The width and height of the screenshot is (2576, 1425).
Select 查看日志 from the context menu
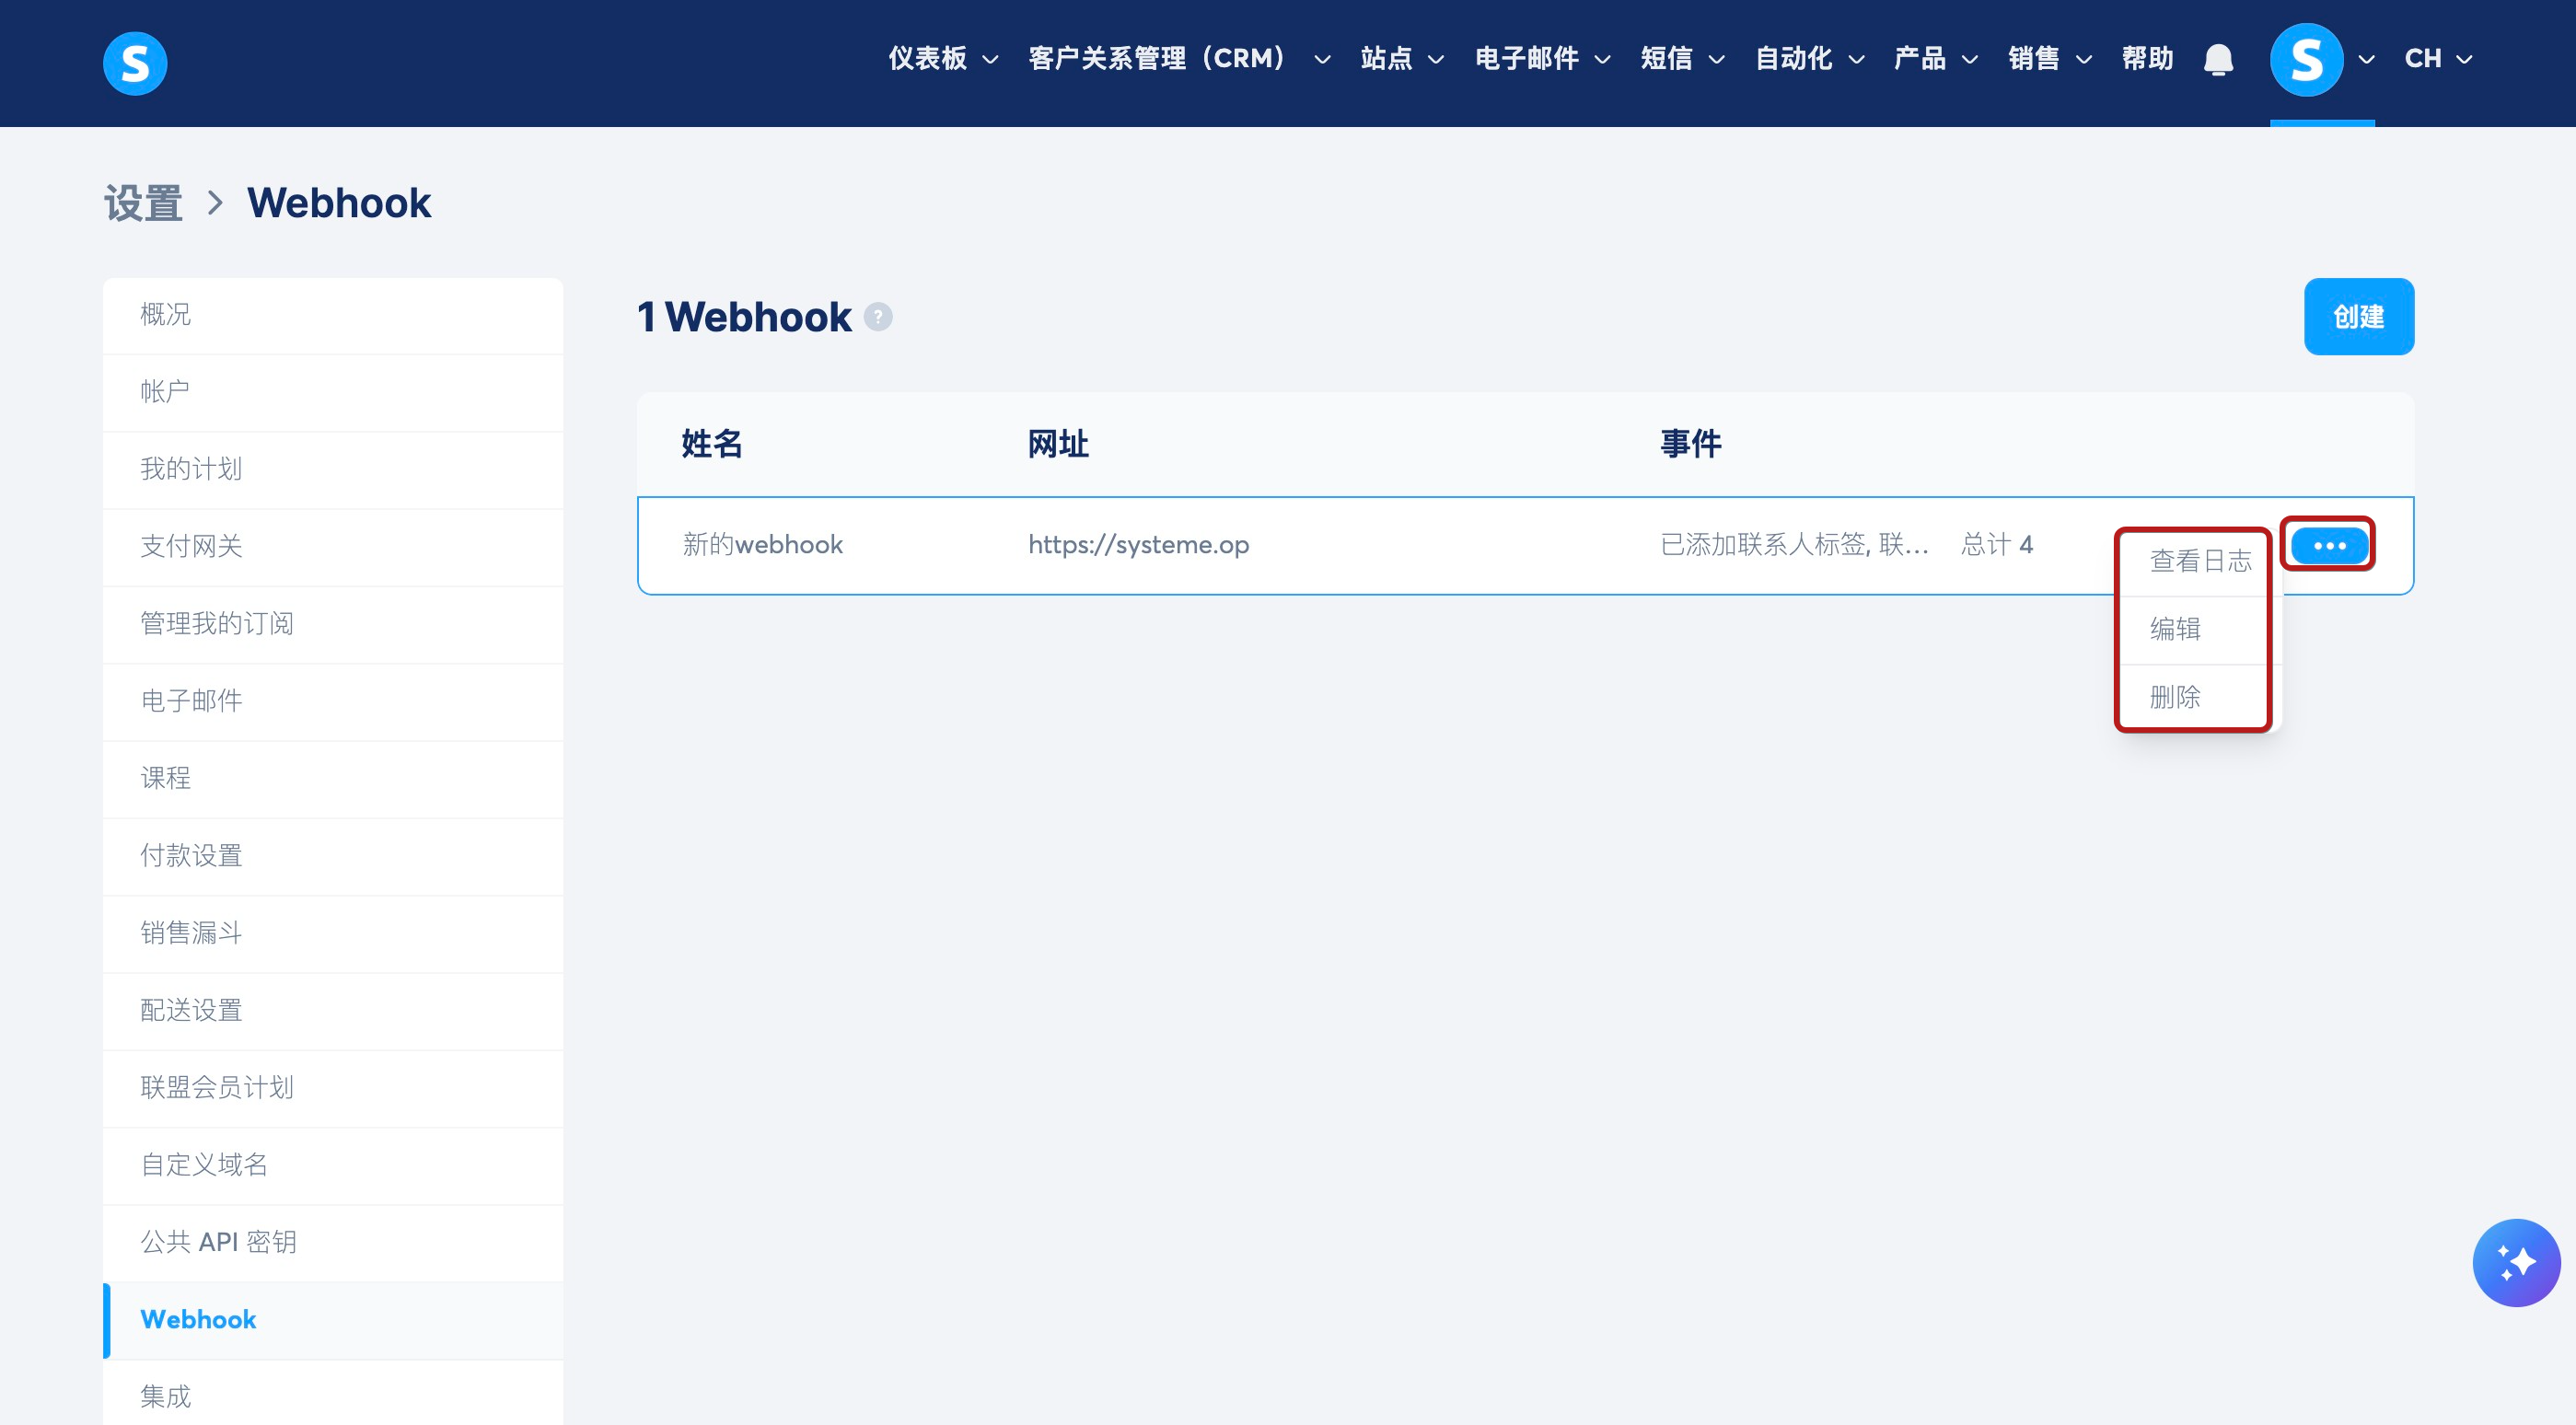pyautogui.click(x=2200, y=561)
